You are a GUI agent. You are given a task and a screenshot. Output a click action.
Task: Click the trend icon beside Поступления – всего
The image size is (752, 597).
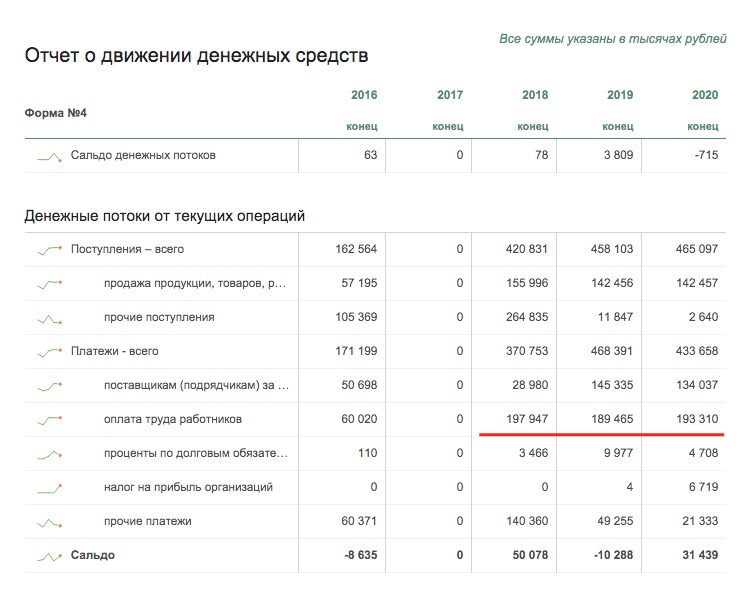click(x=49, y=250)
